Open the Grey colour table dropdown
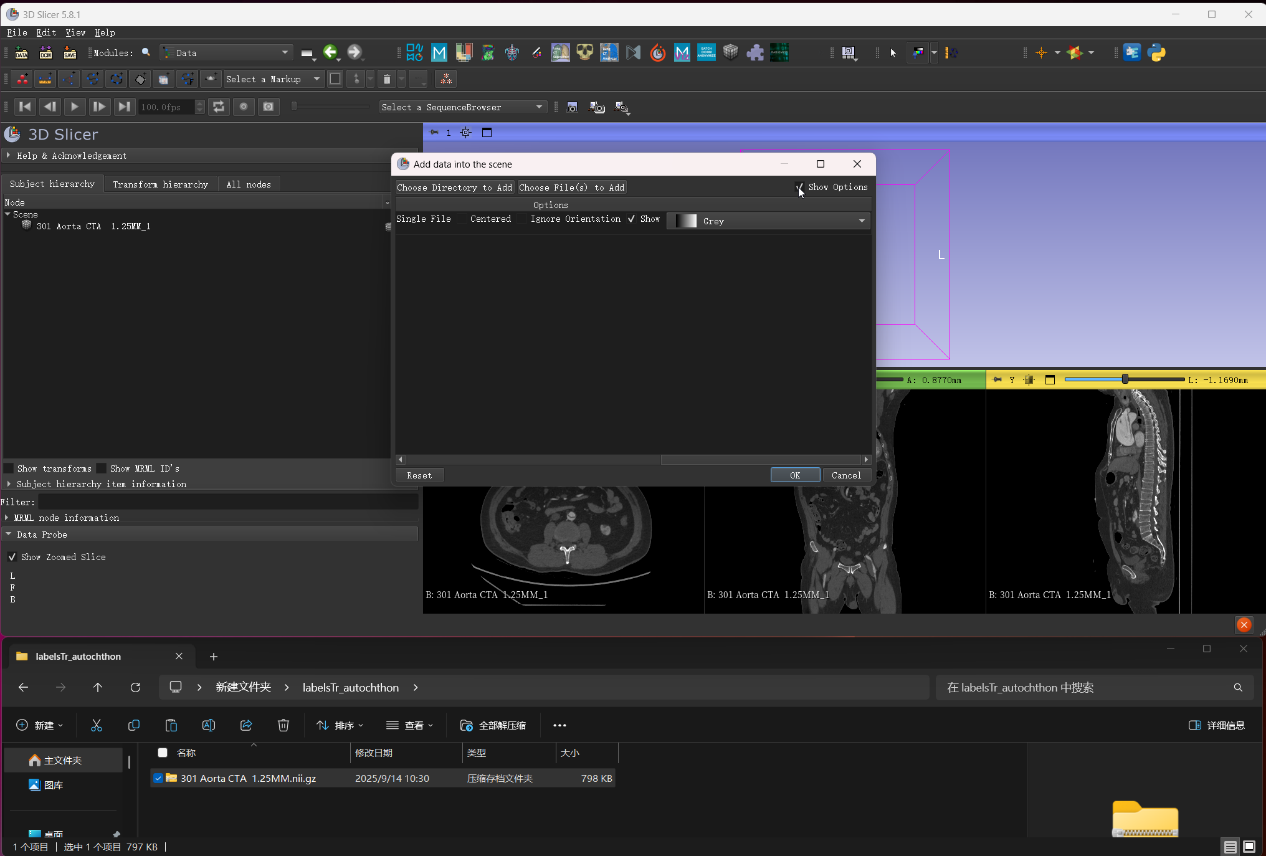This screenshot has width=1266, height=856. point(768,221)
